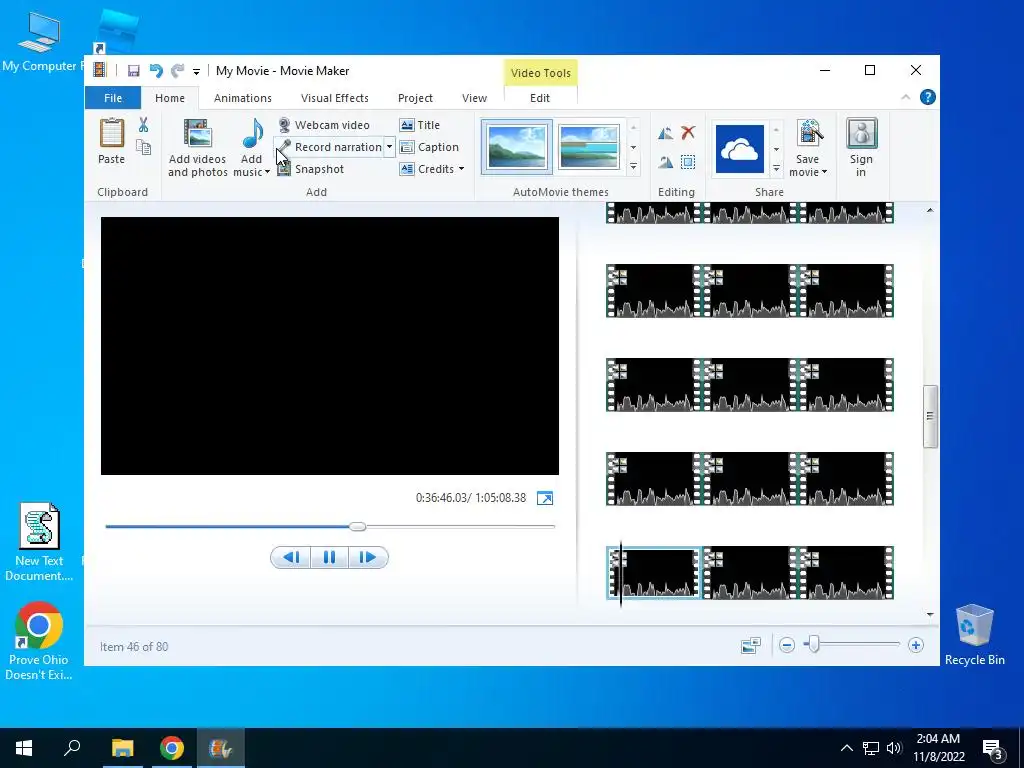The image size is (1024, 768).
Task: Zoom in timeline with plus button
Action: (x=916, y=645)
